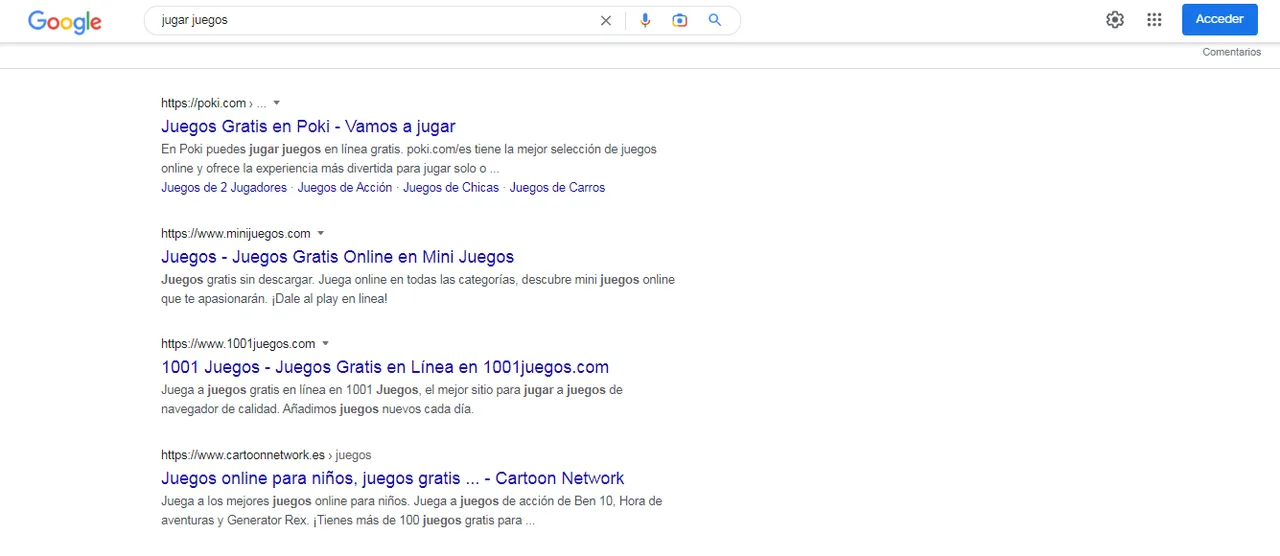Screen dimensions: 1280x556
Task: Click the Comentarios link
Action: click(1231, 52)
